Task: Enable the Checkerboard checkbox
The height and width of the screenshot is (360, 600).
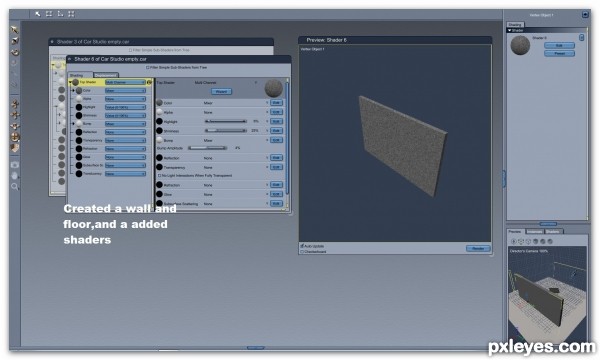Action: coord(302,252)
